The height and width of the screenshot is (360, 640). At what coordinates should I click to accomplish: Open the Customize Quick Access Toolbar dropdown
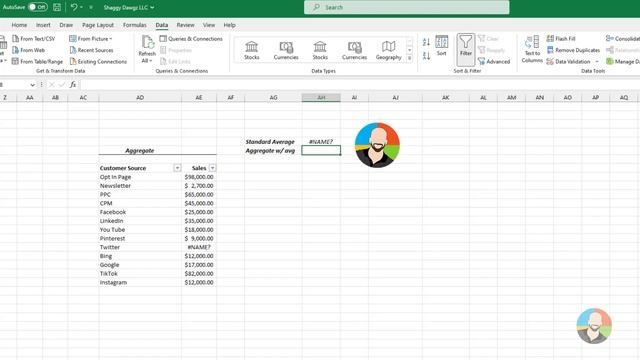point(91,7)
